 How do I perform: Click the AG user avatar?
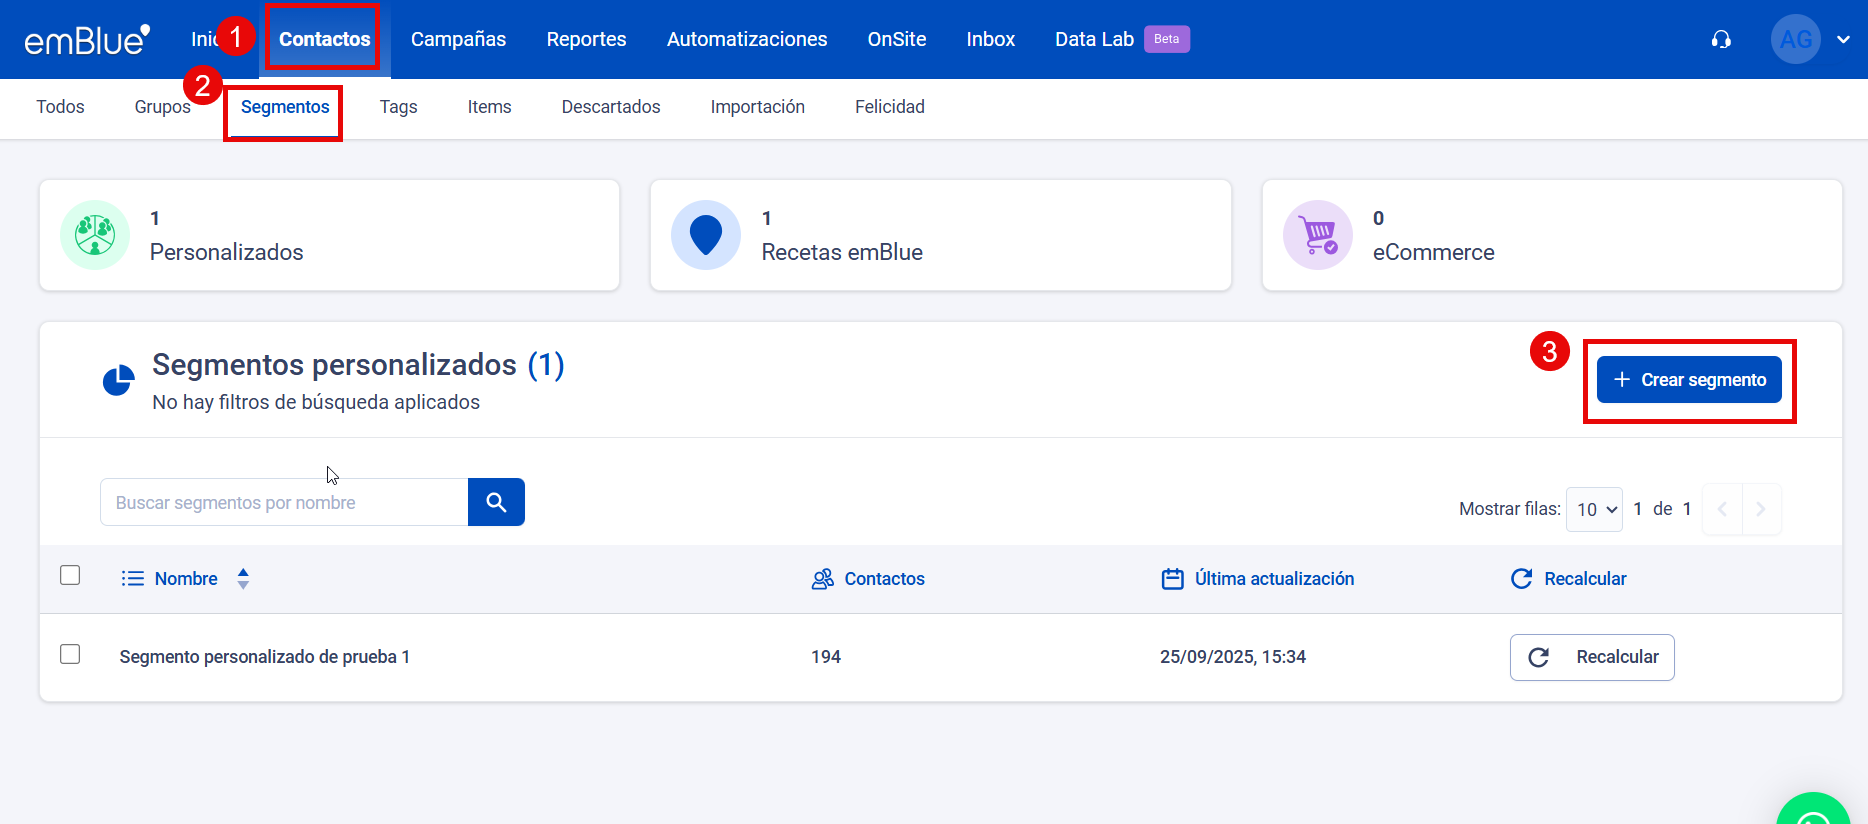coord(1795,39)
